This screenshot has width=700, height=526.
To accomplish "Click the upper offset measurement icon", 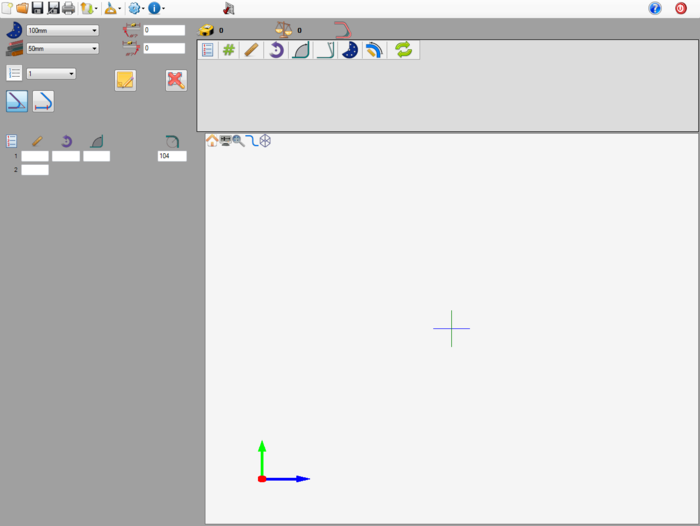I will point(131,30).
